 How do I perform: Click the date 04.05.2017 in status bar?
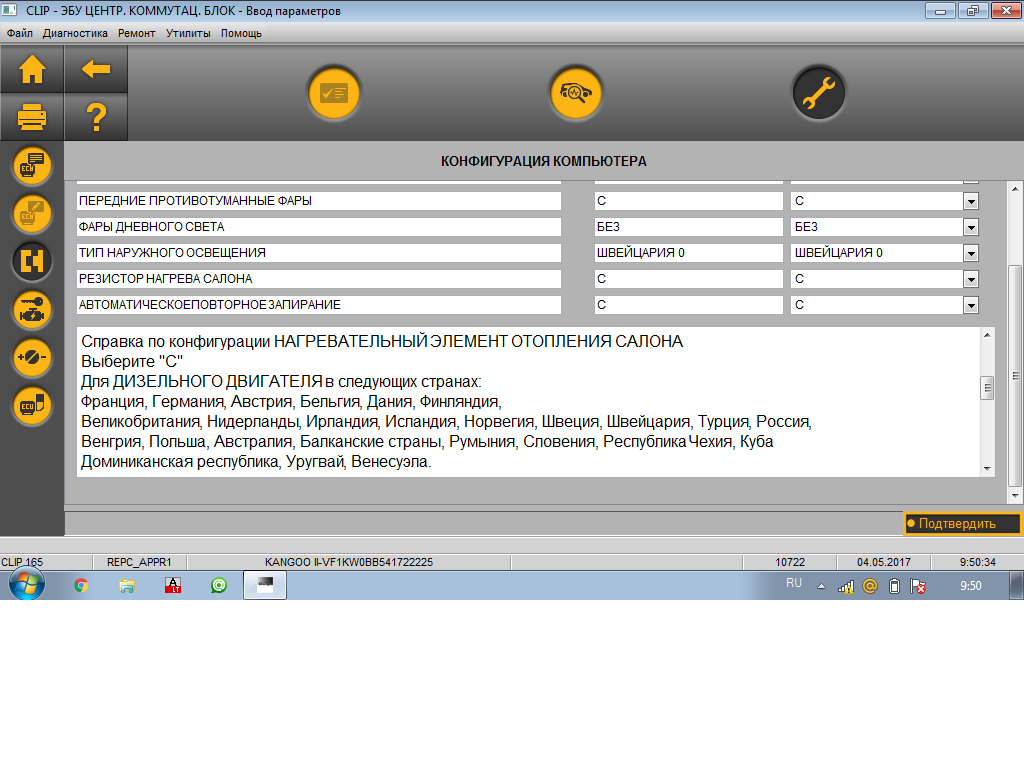tap(884, 562)
